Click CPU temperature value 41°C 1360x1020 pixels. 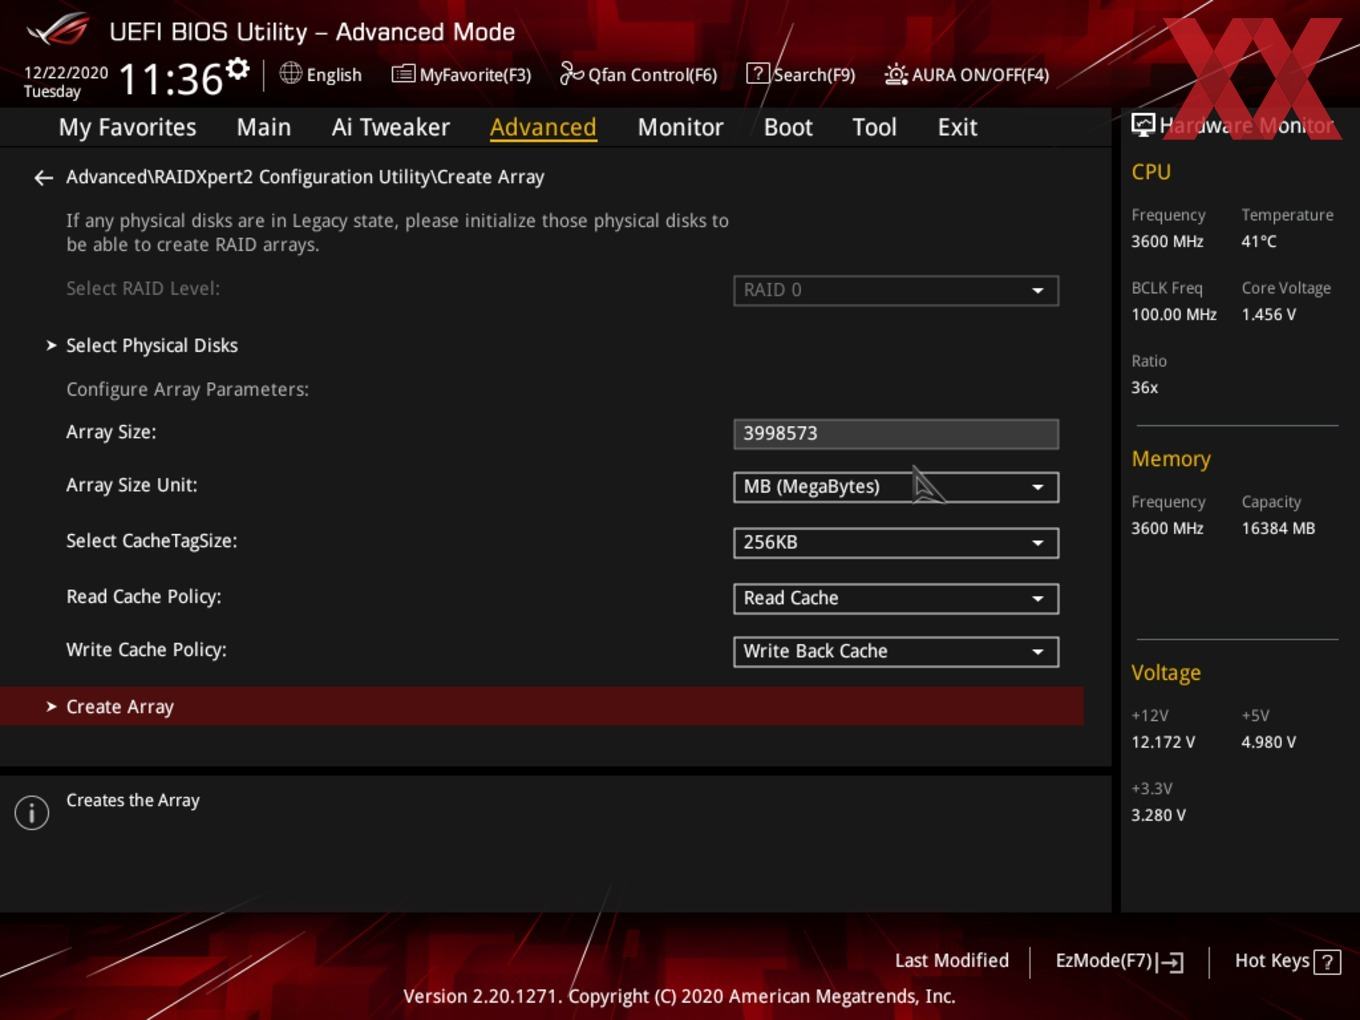coord(1259,242)
